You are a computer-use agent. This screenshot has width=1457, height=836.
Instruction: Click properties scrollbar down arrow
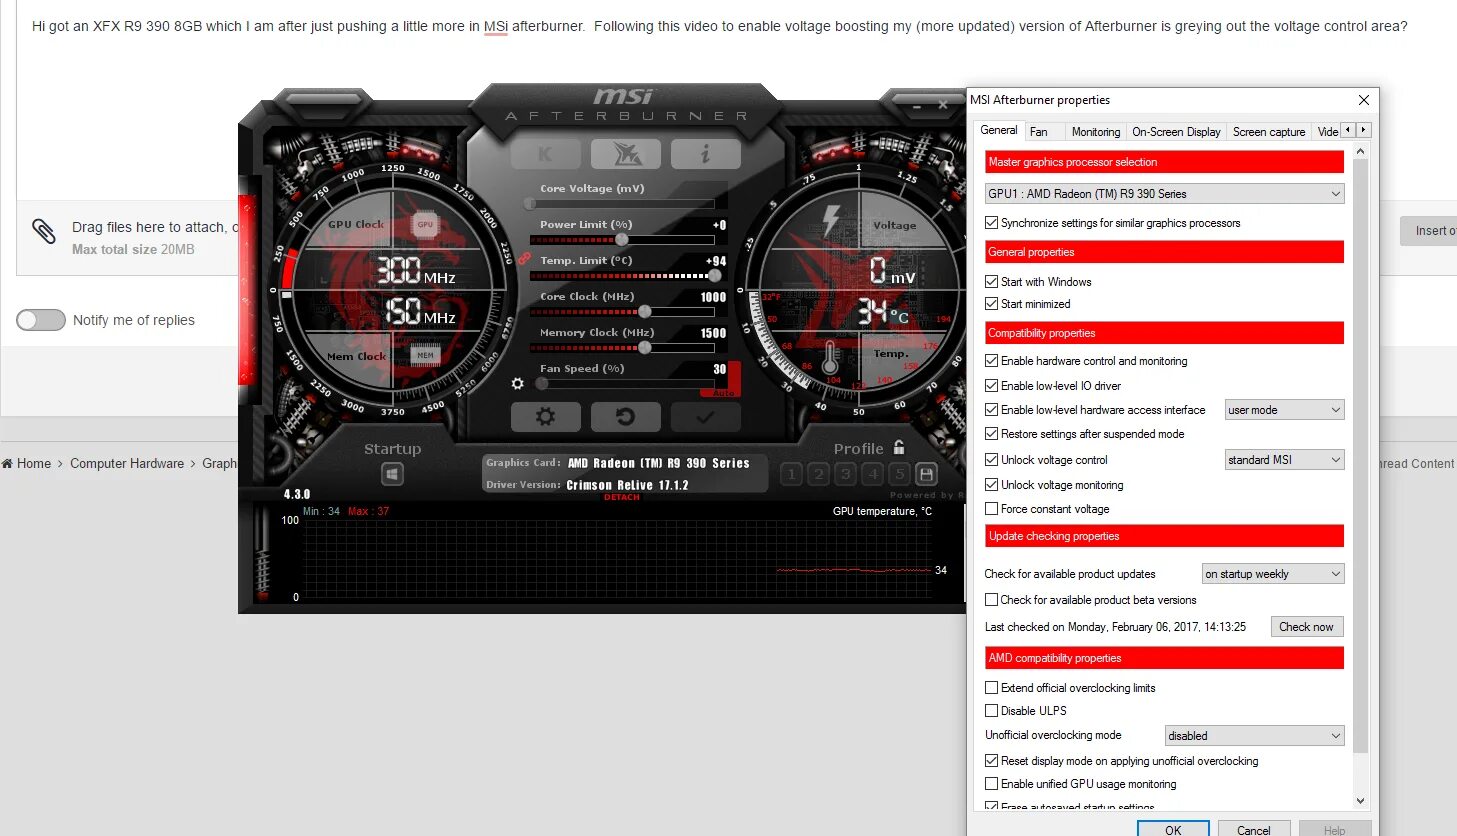tap(1360, 800)
